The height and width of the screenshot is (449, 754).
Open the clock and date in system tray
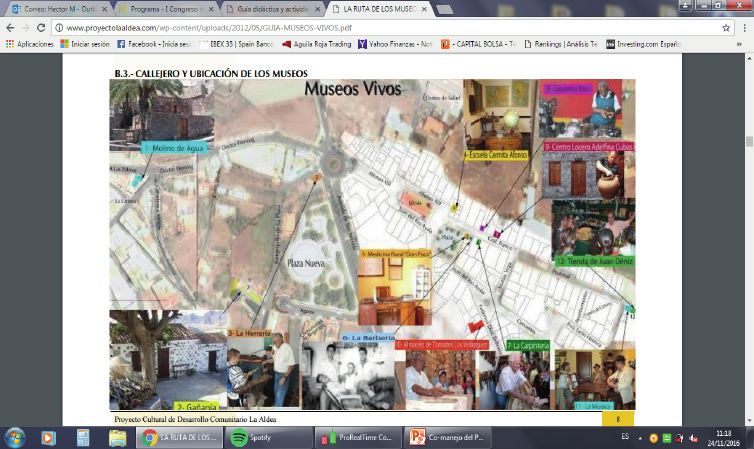723,438
